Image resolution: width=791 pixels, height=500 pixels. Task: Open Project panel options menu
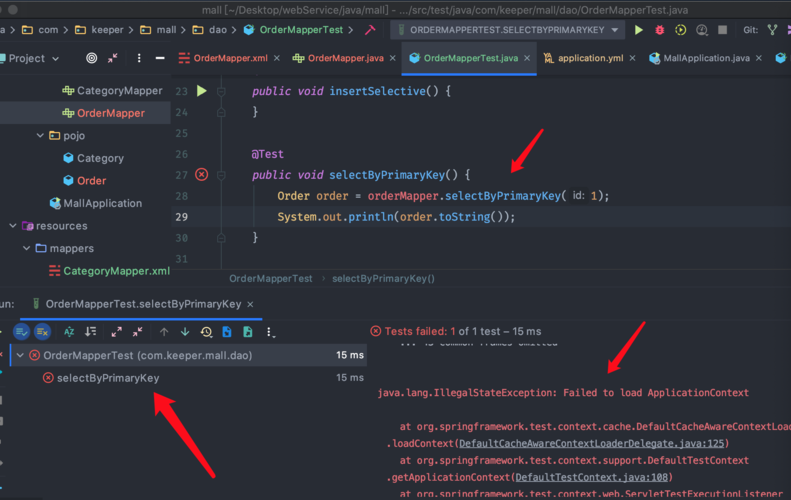[x=139, y=58]
